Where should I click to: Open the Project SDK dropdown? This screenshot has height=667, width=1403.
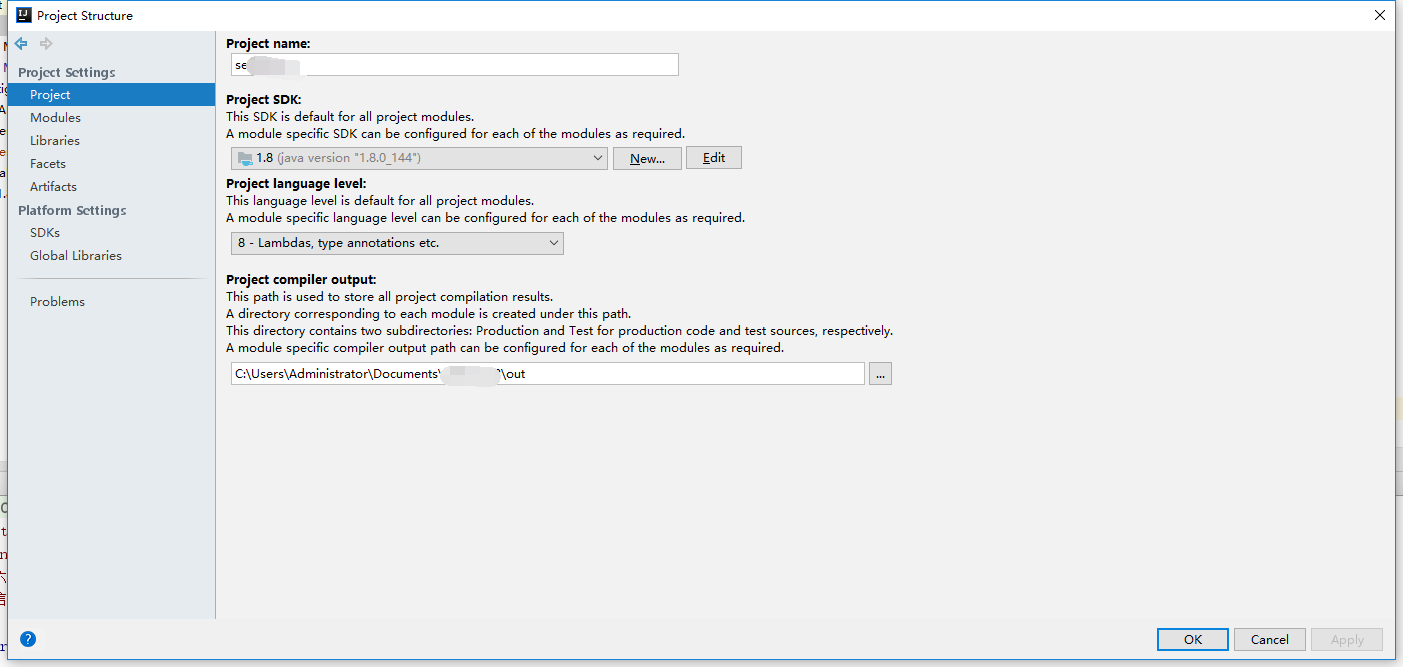(x=419, y=158)
